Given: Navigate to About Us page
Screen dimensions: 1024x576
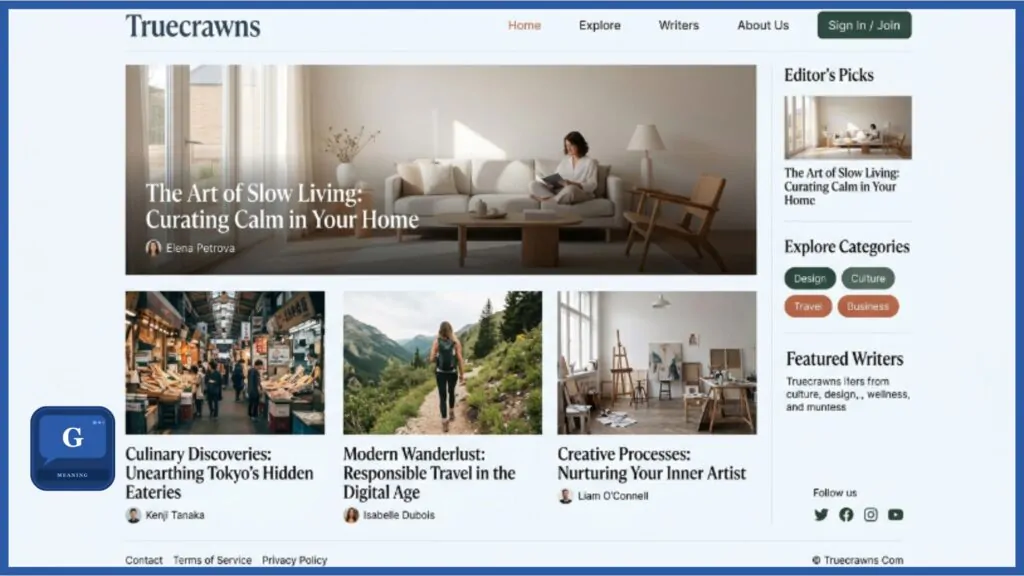Looking at the screenshot, I should [x=763, y=25].
